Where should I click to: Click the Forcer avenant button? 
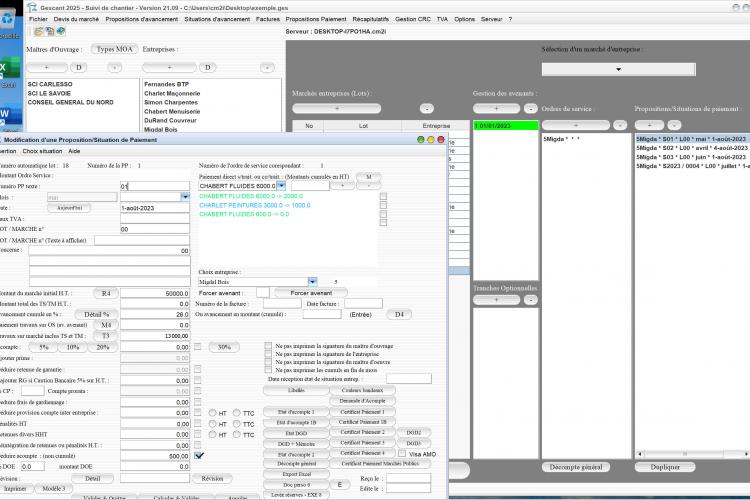[x=311, y=293]
